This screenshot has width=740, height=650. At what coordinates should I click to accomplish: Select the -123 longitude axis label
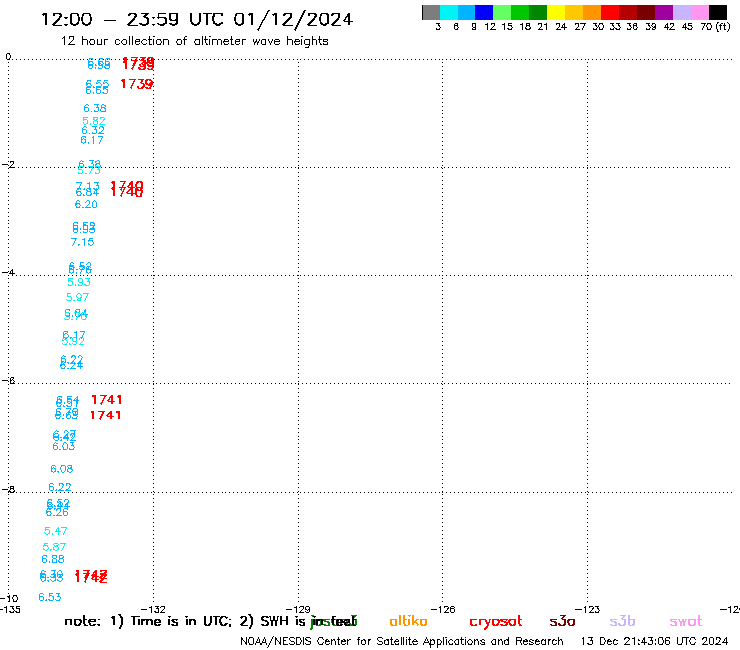click(588, 609)
